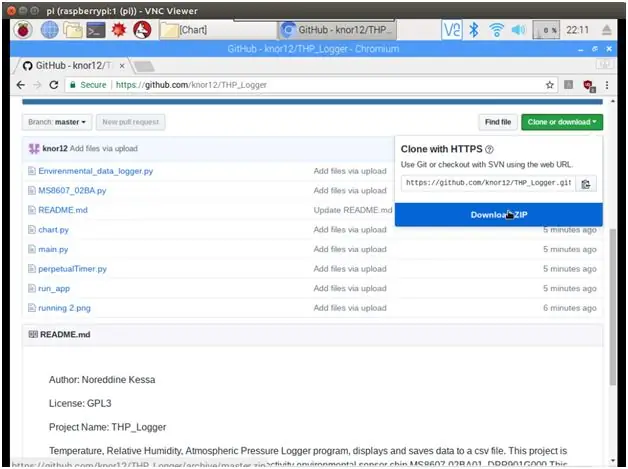The height and width of the screenshot is (469, 628).
Task: Open the commit message beside running 2.png
Action: coord(350,308)
